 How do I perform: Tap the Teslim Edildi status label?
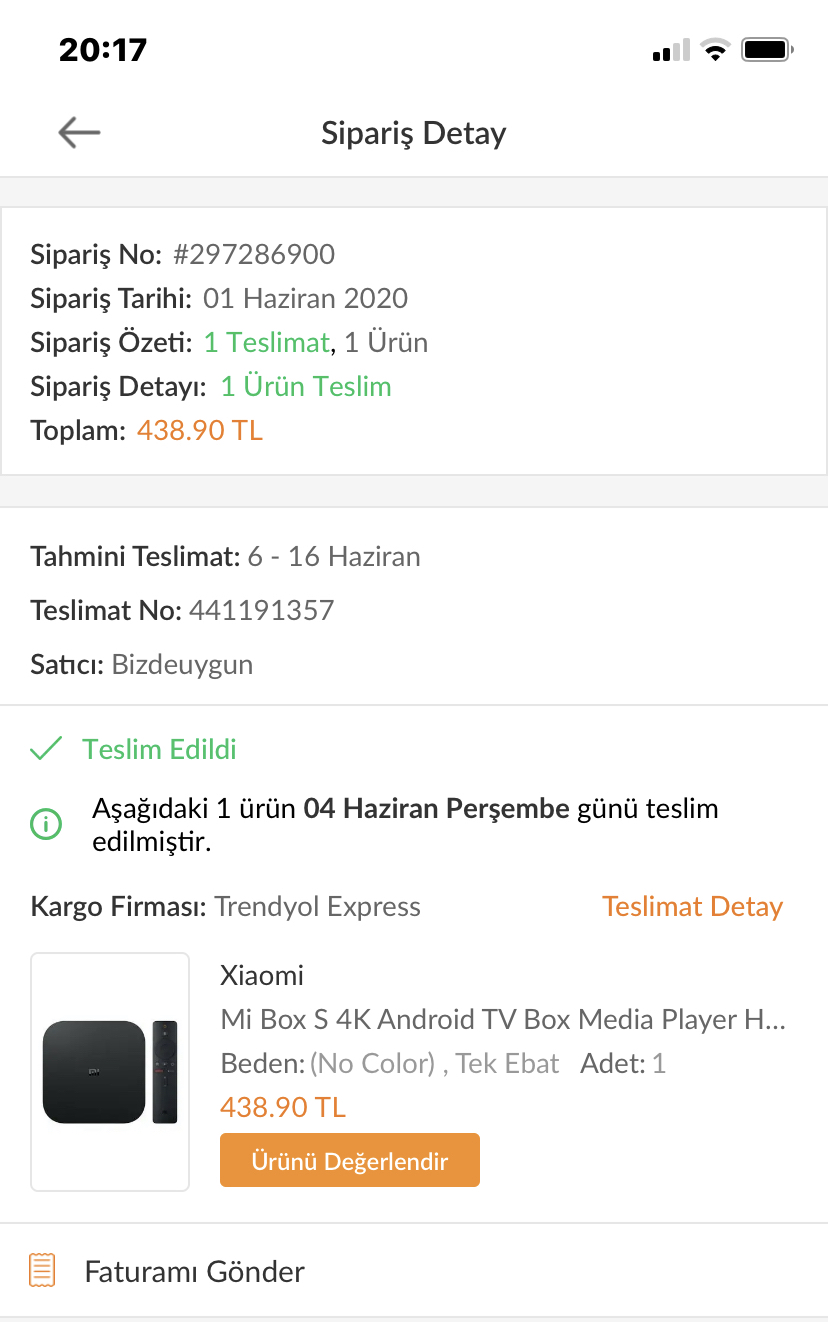pos(160,750)
